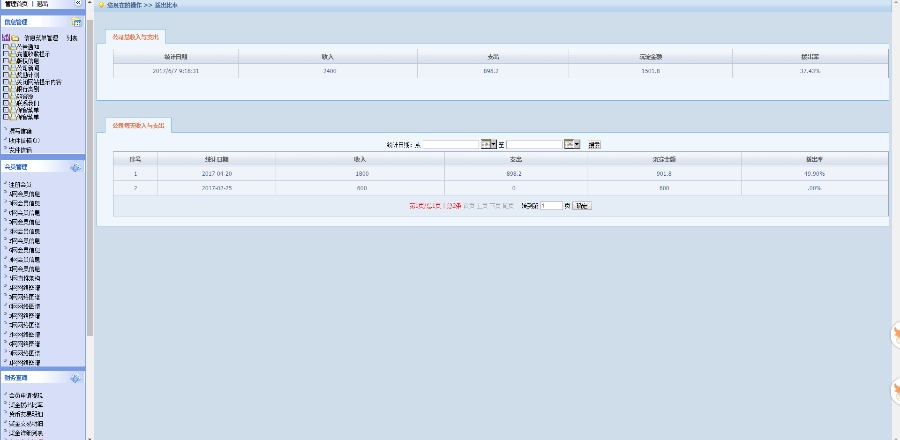Screen dimensions: 900x440
Task: Click the lower orange floating icon at right edge
Action: click(x=895, y=392)
